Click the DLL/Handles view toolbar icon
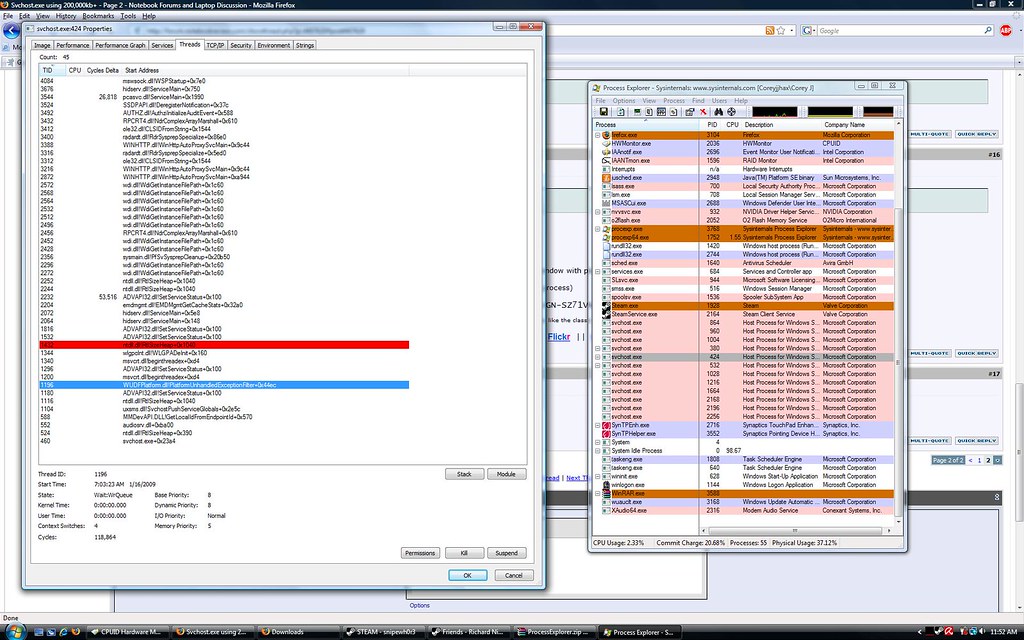 point(673,112)
